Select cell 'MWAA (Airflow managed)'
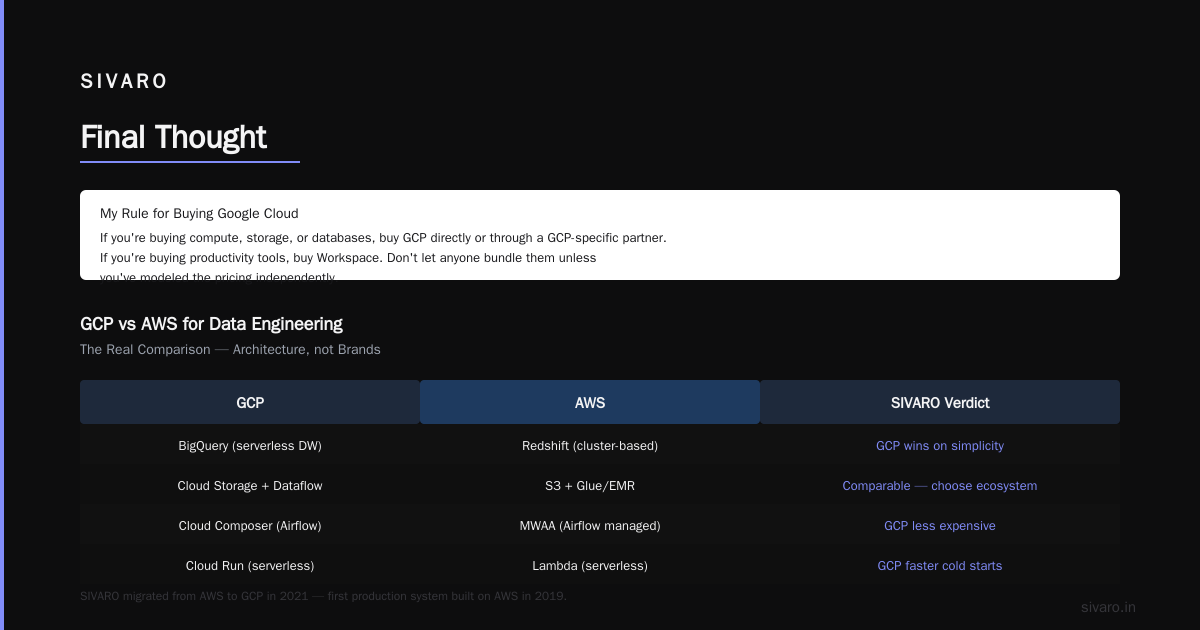The height and width of the screenshot is (630, 1200). pos(590,526)
